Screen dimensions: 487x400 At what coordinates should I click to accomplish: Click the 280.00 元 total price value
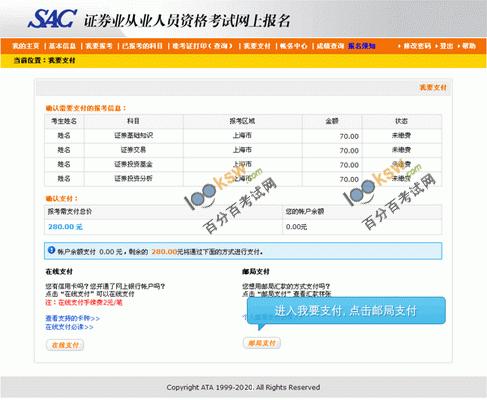click(x=65, y=227)
